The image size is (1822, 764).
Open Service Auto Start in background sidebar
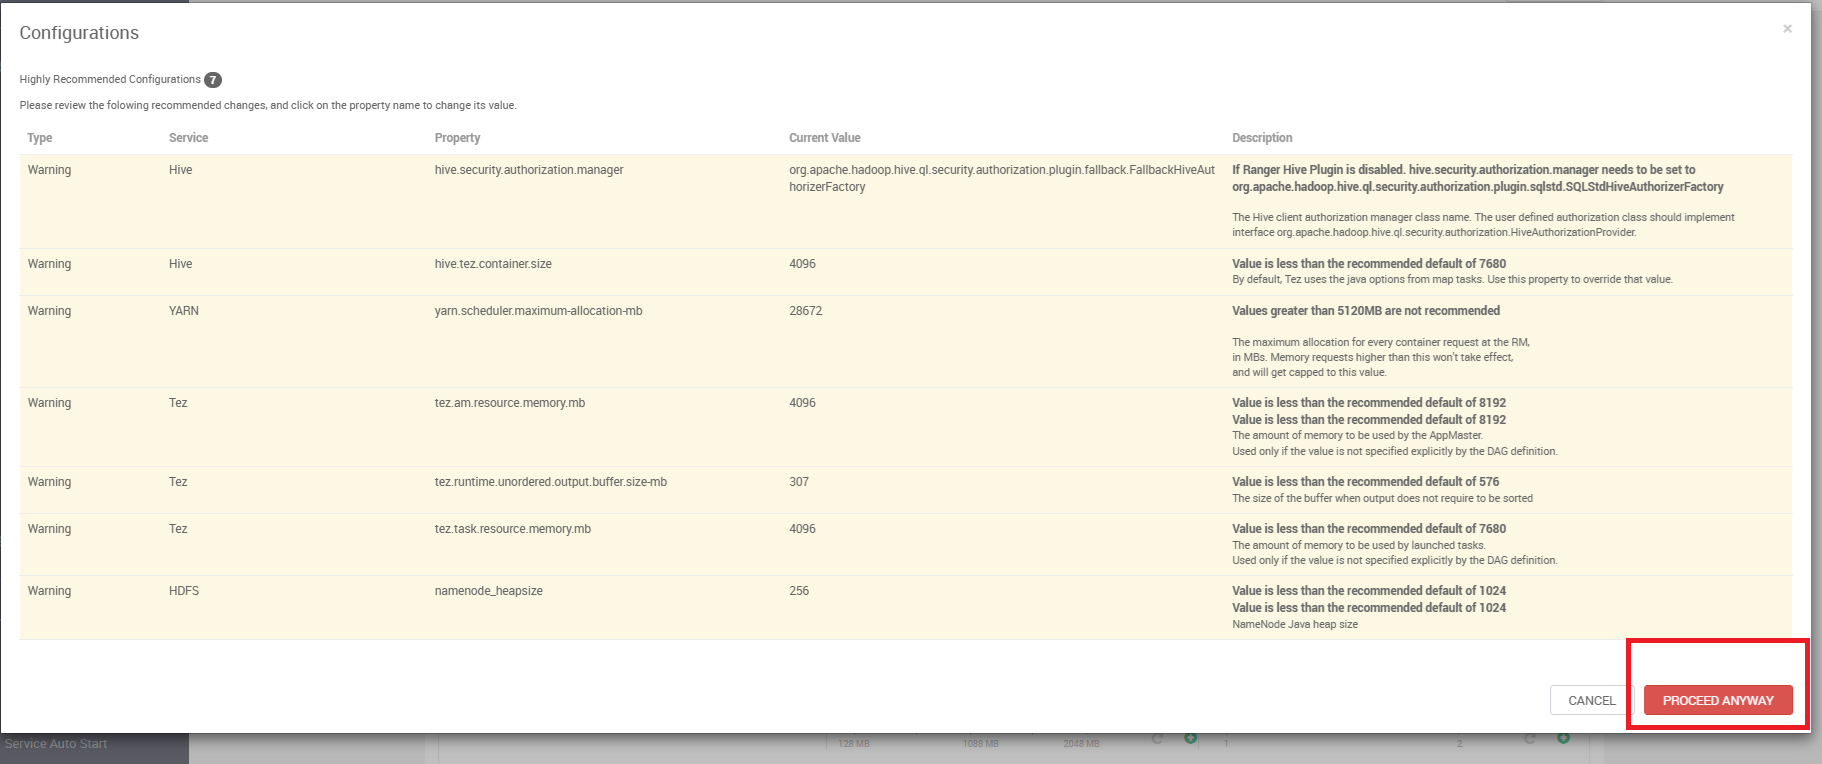(x=56, y=744)
